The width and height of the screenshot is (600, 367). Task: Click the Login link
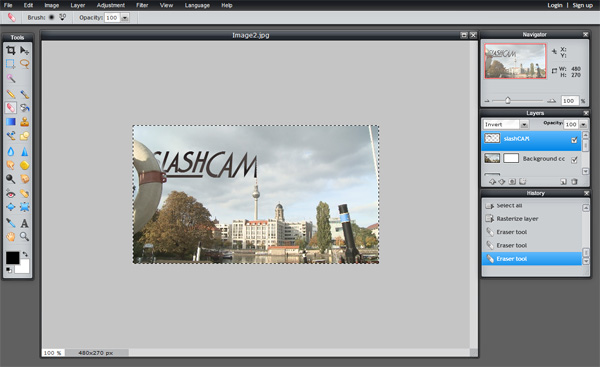tap(555, 5)
